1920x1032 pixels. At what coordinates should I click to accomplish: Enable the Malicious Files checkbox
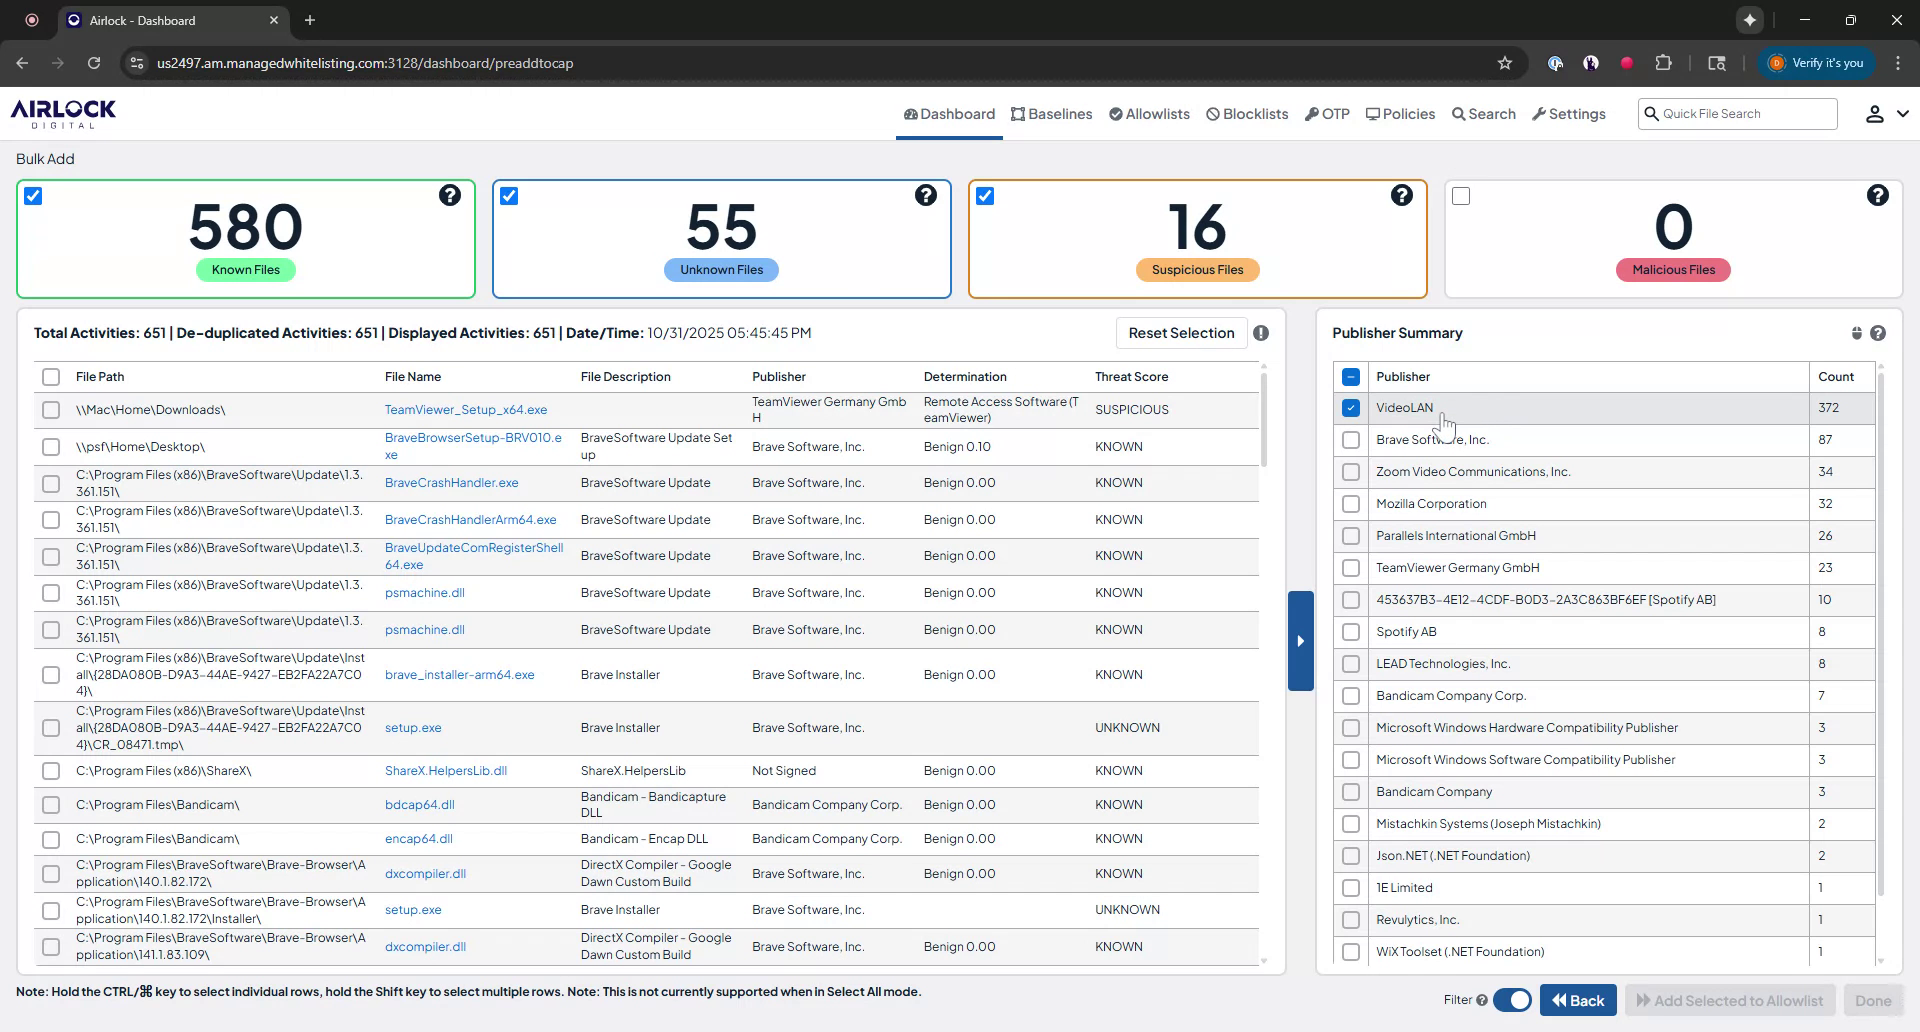pos(1461,196)
